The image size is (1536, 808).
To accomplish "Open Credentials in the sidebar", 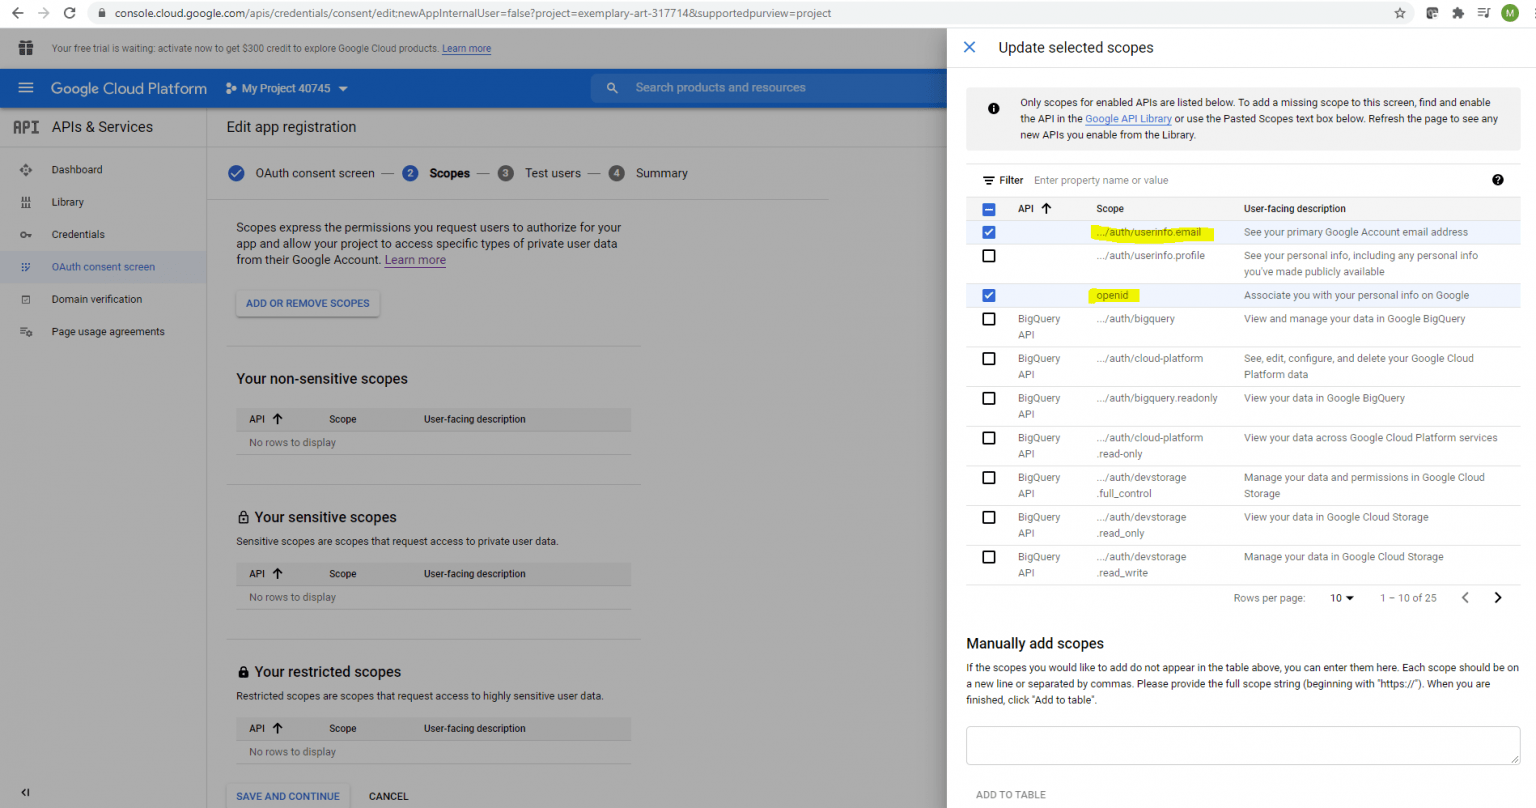I will 78,234.
